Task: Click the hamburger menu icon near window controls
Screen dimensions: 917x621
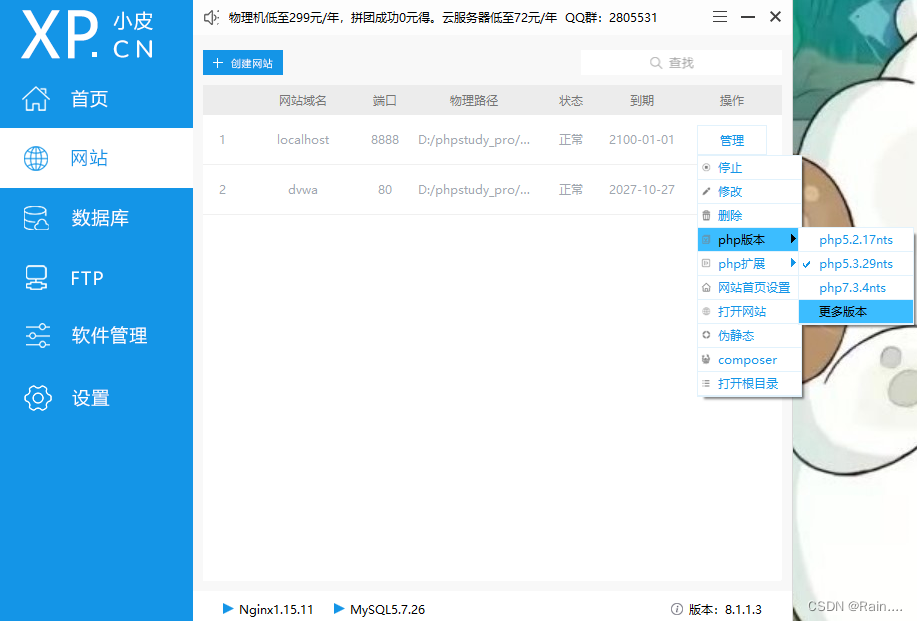Action: click(x=718, y=17)
